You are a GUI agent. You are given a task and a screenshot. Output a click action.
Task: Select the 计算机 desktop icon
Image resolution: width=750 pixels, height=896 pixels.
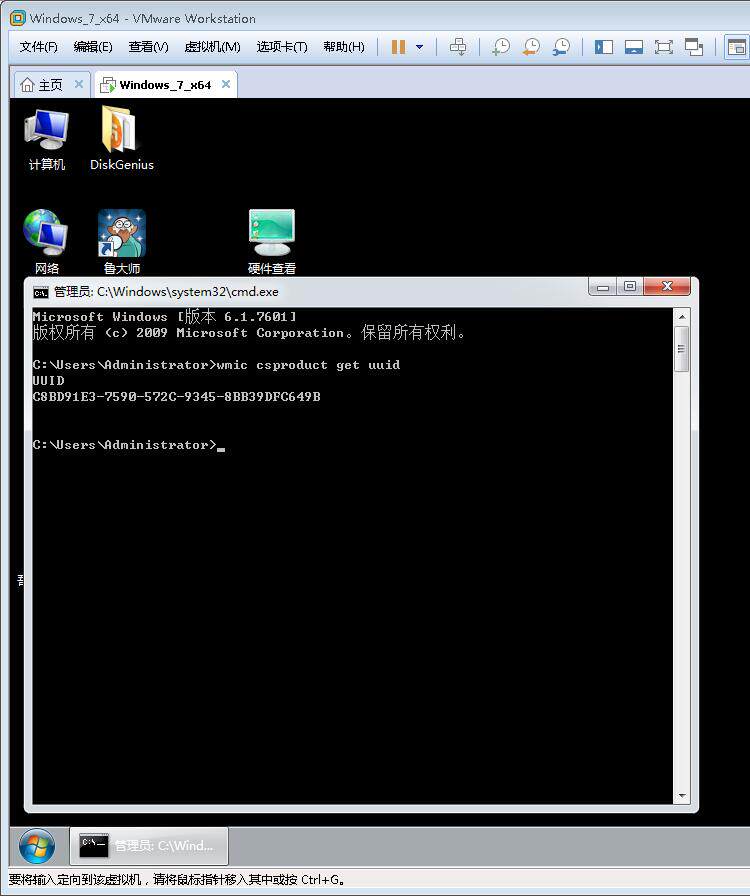[46, 141]
